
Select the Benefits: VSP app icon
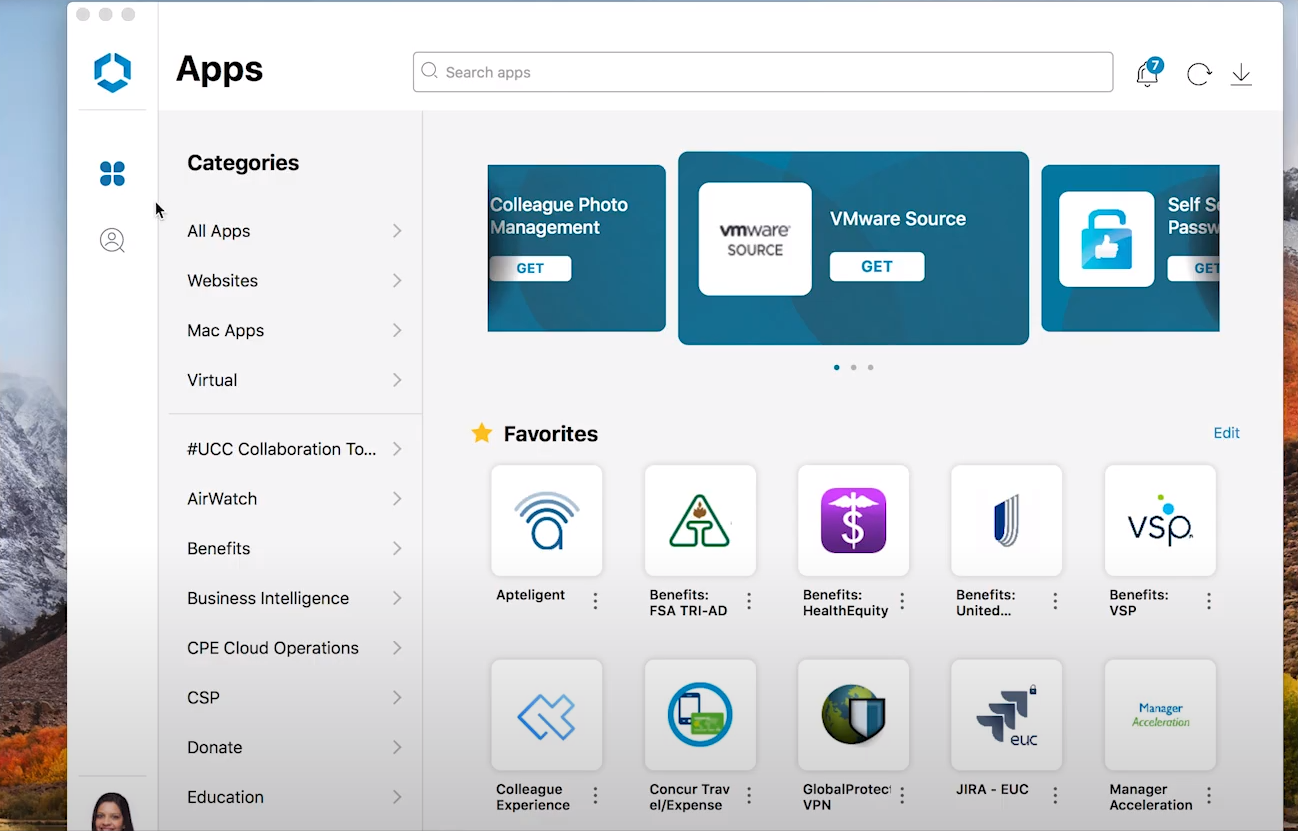point(1159,520)
